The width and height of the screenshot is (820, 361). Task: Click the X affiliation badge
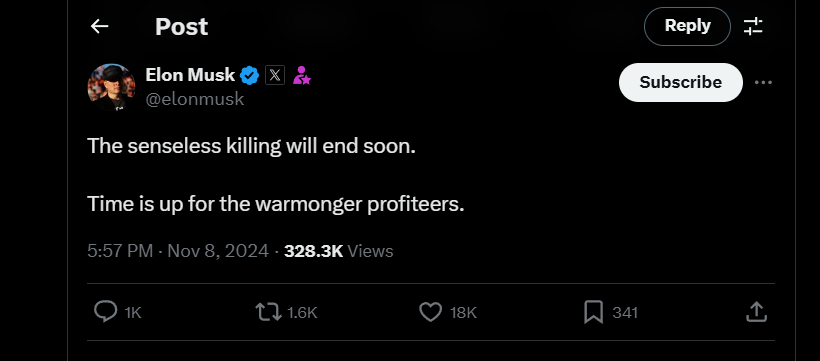click(275, 76)
